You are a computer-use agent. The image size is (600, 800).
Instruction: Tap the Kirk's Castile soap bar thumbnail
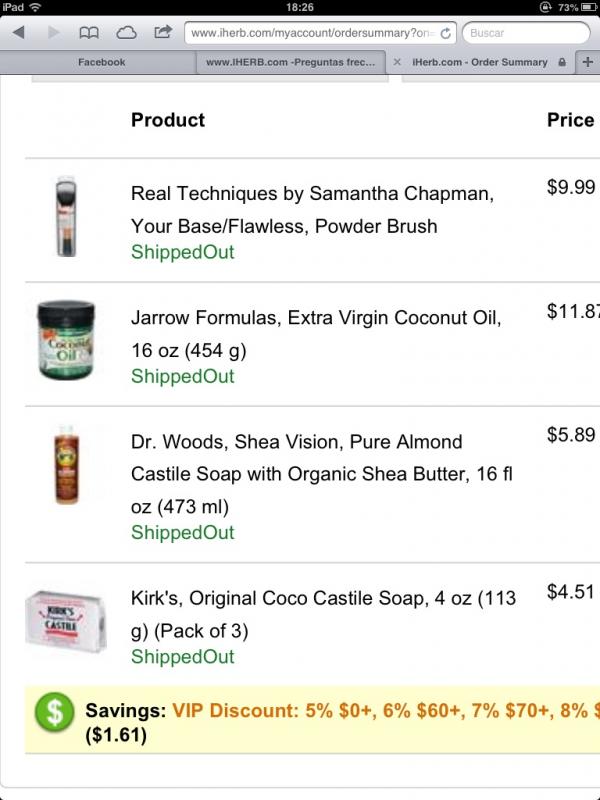tap(66, 621)
